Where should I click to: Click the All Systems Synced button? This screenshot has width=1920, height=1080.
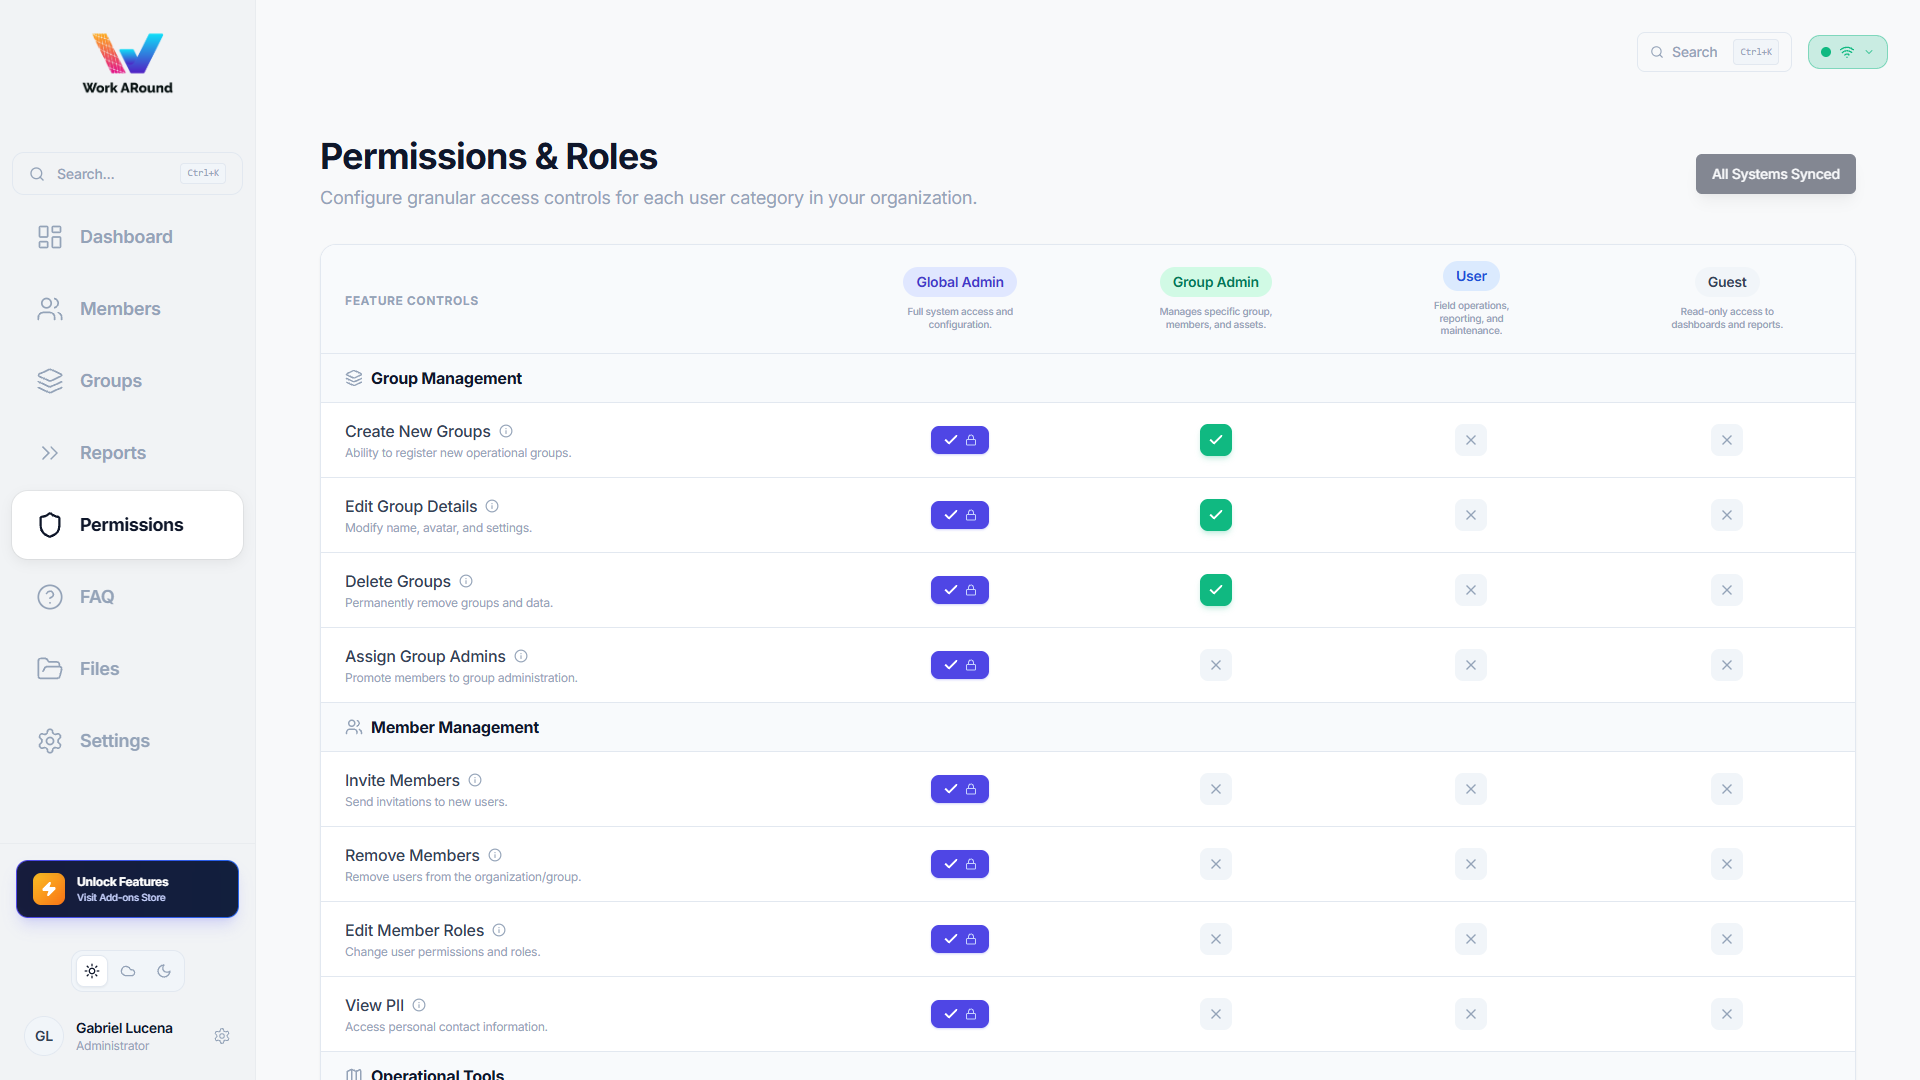coord(1775,174)
